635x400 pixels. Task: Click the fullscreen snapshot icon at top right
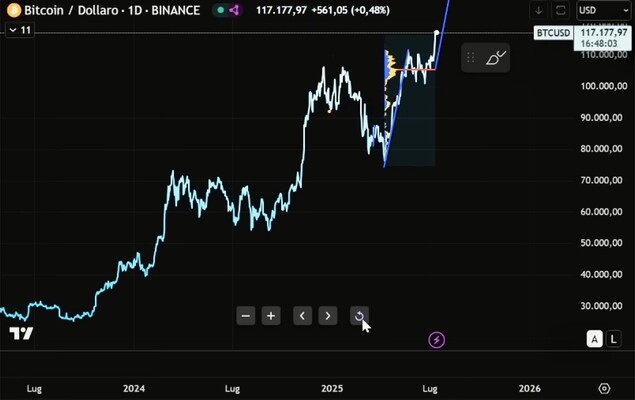(x=560, y=11)
